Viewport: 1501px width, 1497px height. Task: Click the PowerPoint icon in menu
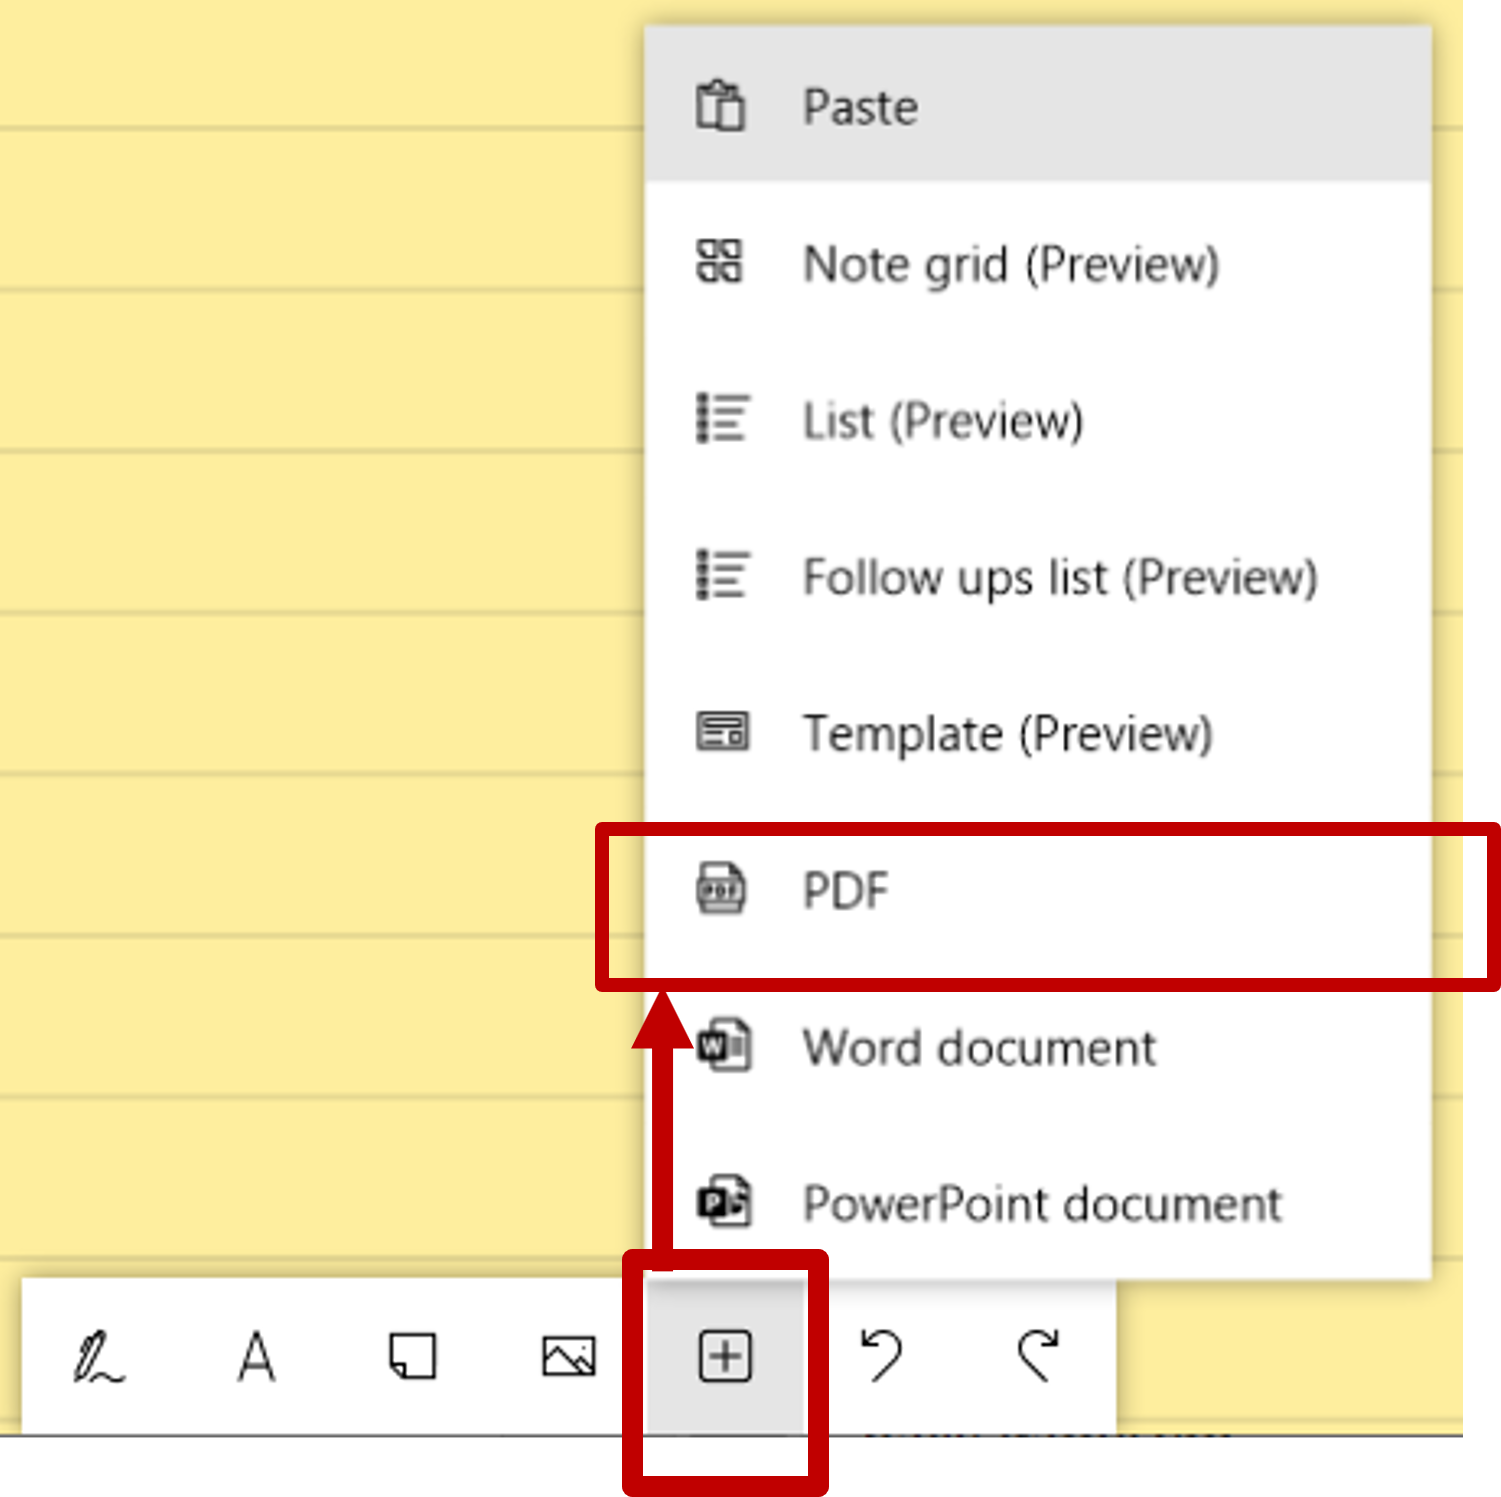(724, 1202)
